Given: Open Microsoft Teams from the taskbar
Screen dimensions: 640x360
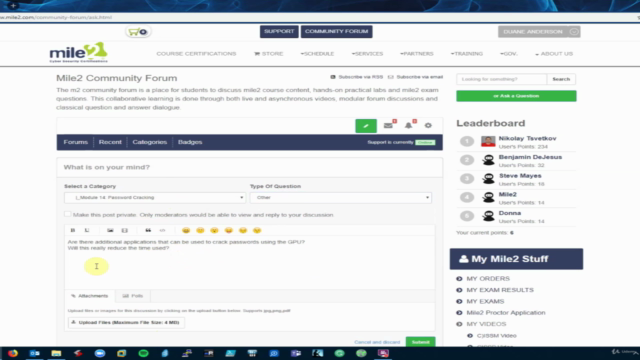Looking at the screenshot, I should tap(296, 353).
